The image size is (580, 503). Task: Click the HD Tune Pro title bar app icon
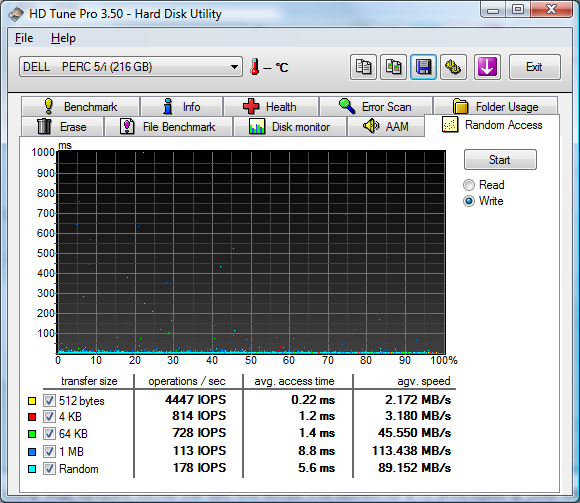coord(16,14)
